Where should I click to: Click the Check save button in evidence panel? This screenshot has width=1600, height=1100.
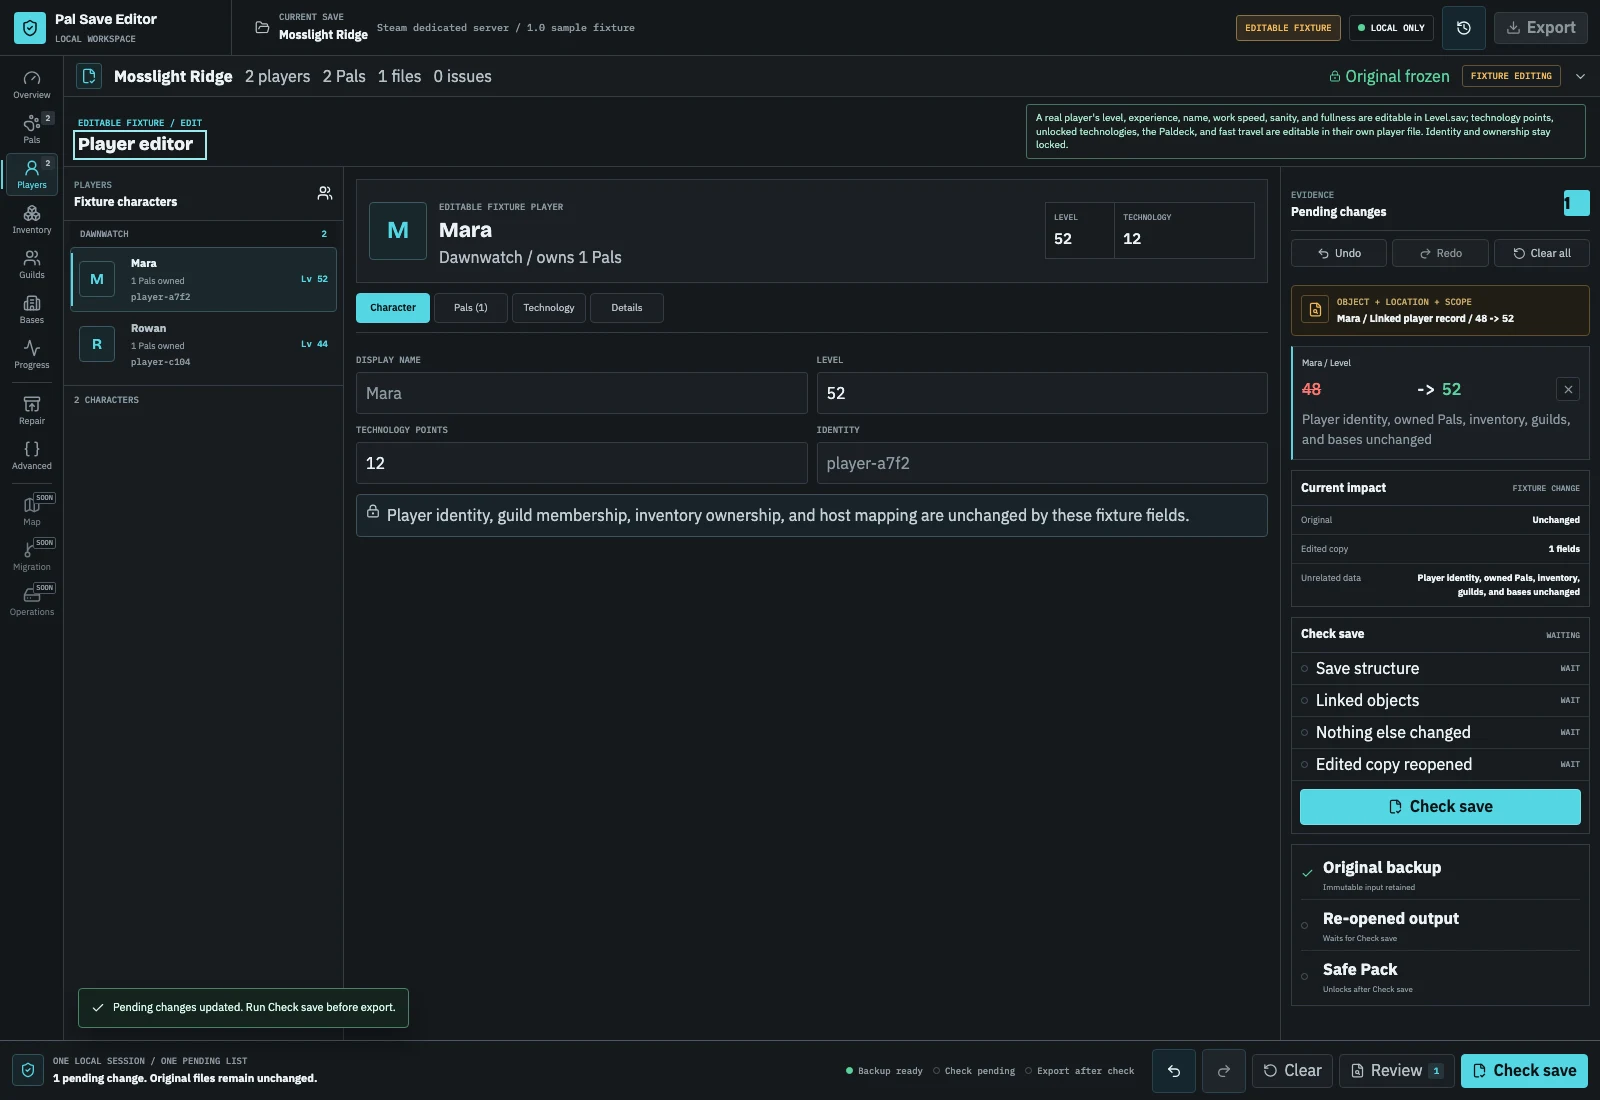[x=1440, y=807]
